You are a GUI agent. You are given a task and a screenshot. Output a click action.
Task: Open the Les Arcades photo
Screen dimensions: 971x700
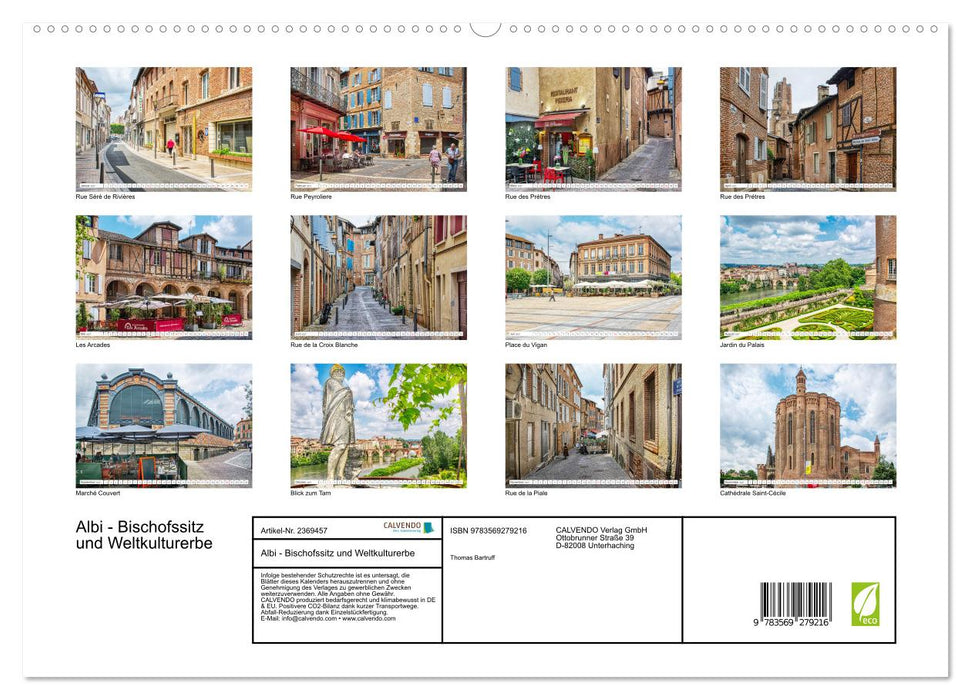[x=163, y=277]
